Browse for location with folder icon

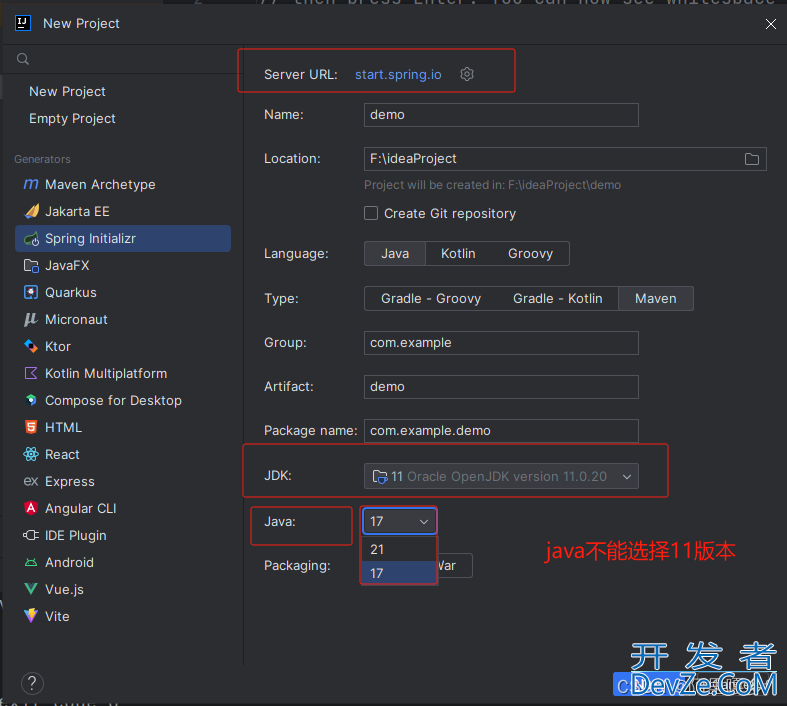pyautogui.click(x=751, y=159)
